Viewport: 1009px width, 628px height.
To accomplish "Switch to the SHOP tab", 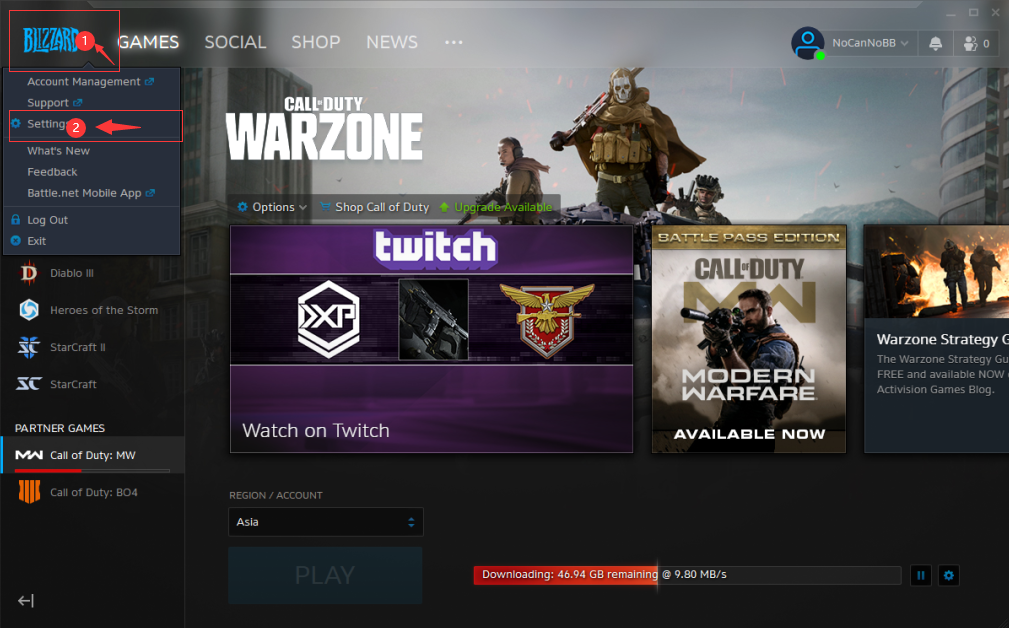I will [x=316, y=42].
